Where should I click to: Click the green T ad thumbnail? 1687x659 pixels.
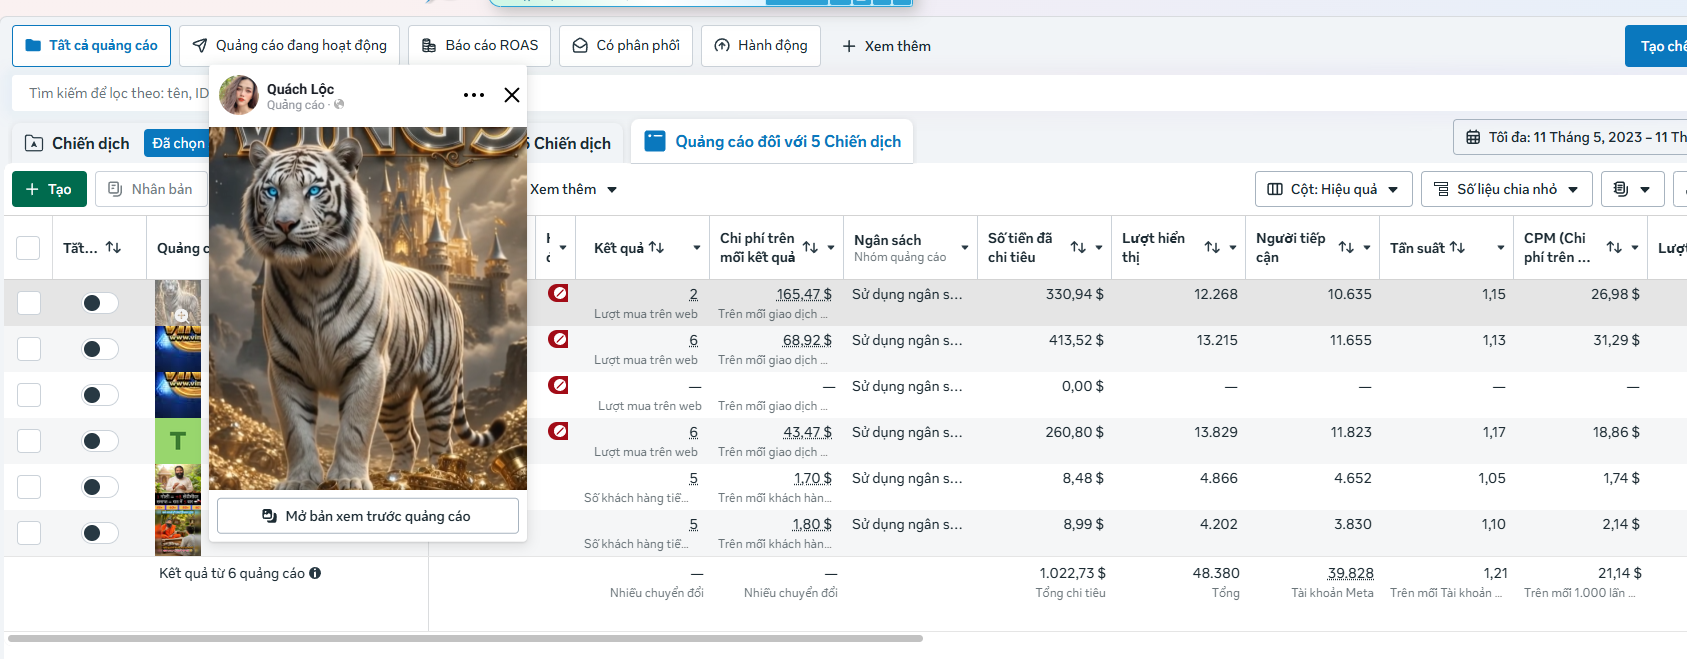pos(178,441)
